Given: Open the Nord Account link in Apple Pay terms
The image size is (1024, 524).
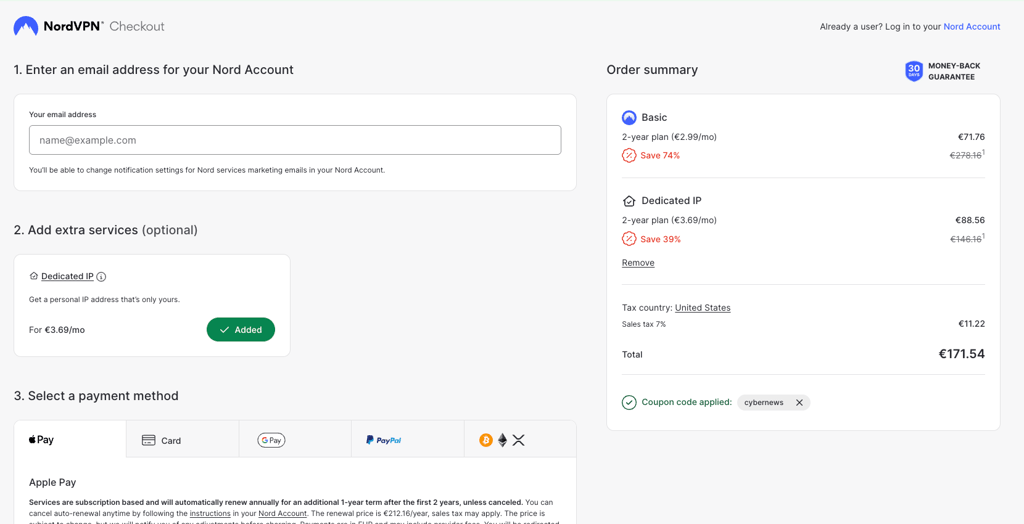Looking at the screenshot, I should pyautogui.click(x=283, y=514).
